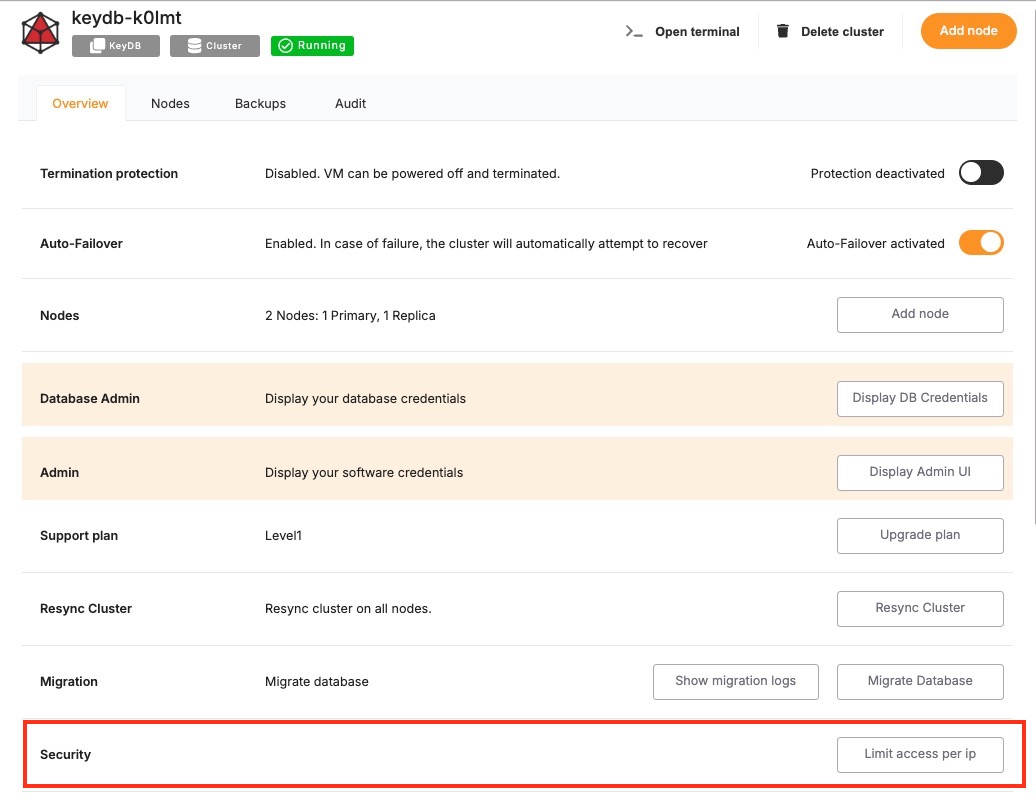
Task: Disable the Auto-Failover toggle
Action: pyautogui.click(x=980, y=243)
